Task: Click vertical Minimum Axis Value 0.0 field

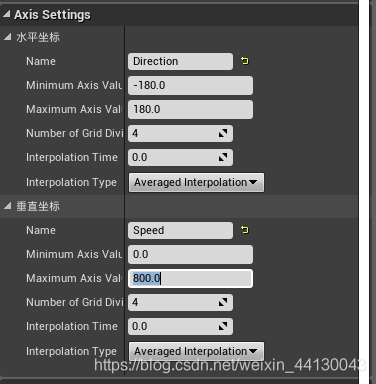Action: point(190,254)
